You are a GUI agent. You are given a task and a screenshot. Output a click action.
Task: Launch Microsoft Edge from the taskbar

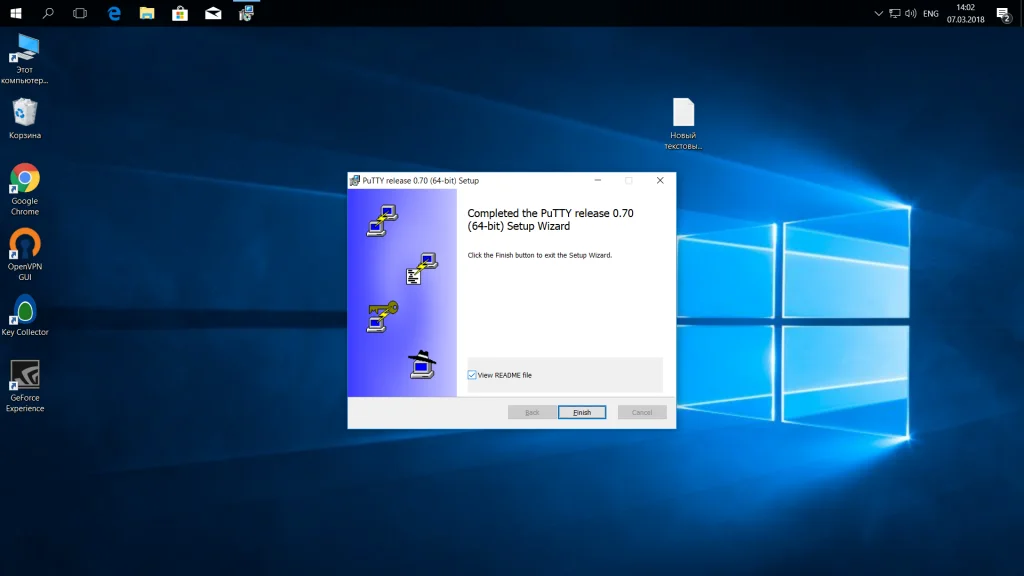[x=114, y=13]
